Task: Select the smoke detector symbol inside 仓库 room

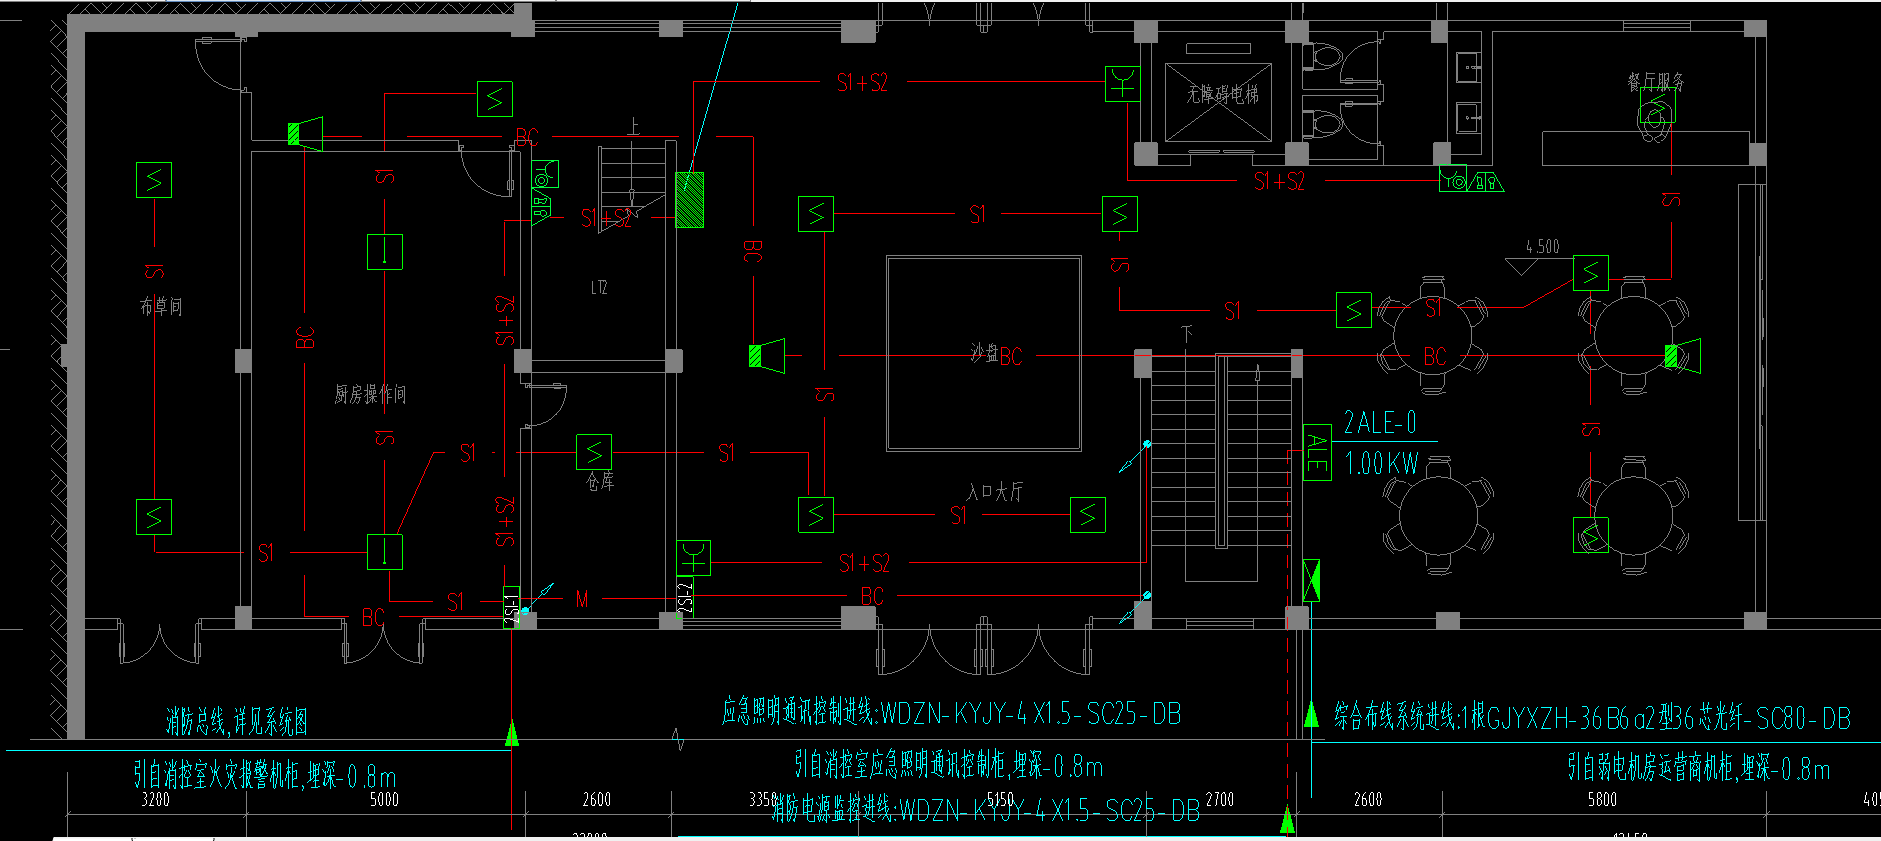Action: [594, 453]
